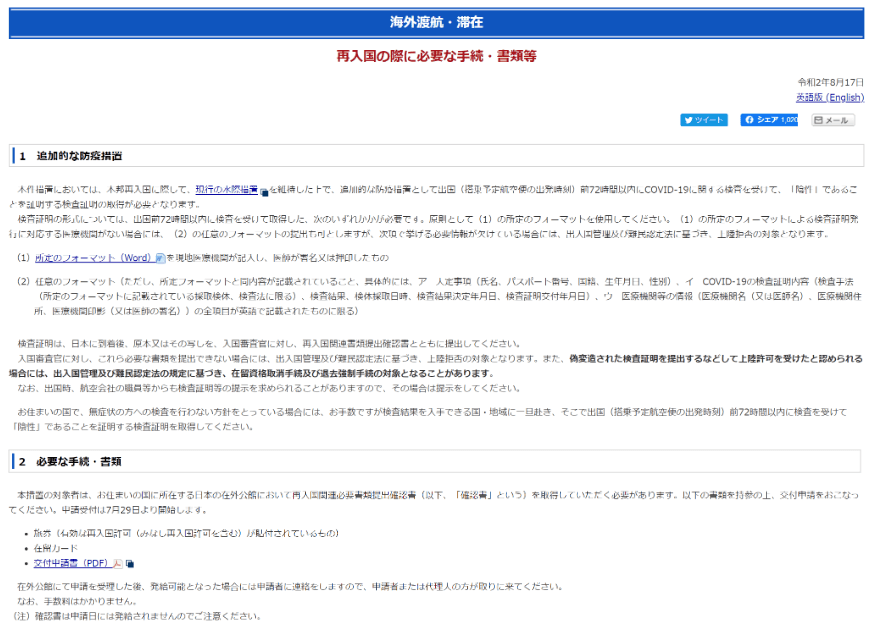Screen dimensions: 876x631
Task: Click the external link icon after 水際措置
Action: [264, 190]
